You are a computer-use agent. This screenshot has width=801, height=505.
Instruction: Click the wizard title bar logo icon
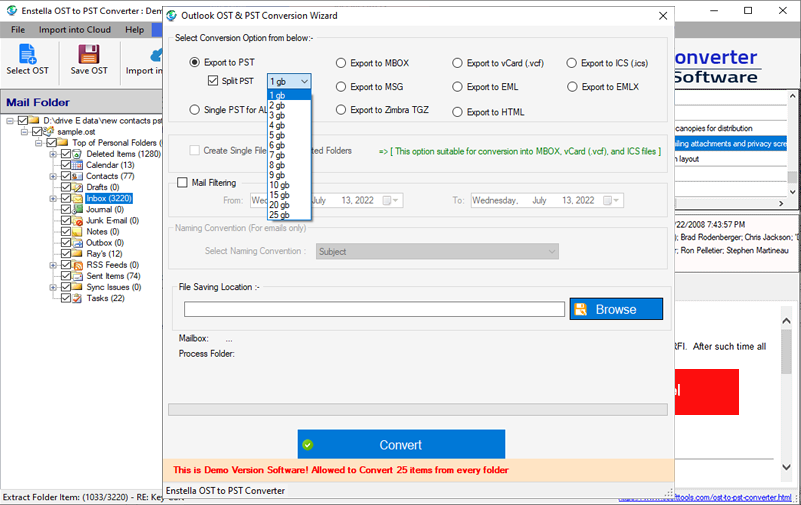click(172, 16)
